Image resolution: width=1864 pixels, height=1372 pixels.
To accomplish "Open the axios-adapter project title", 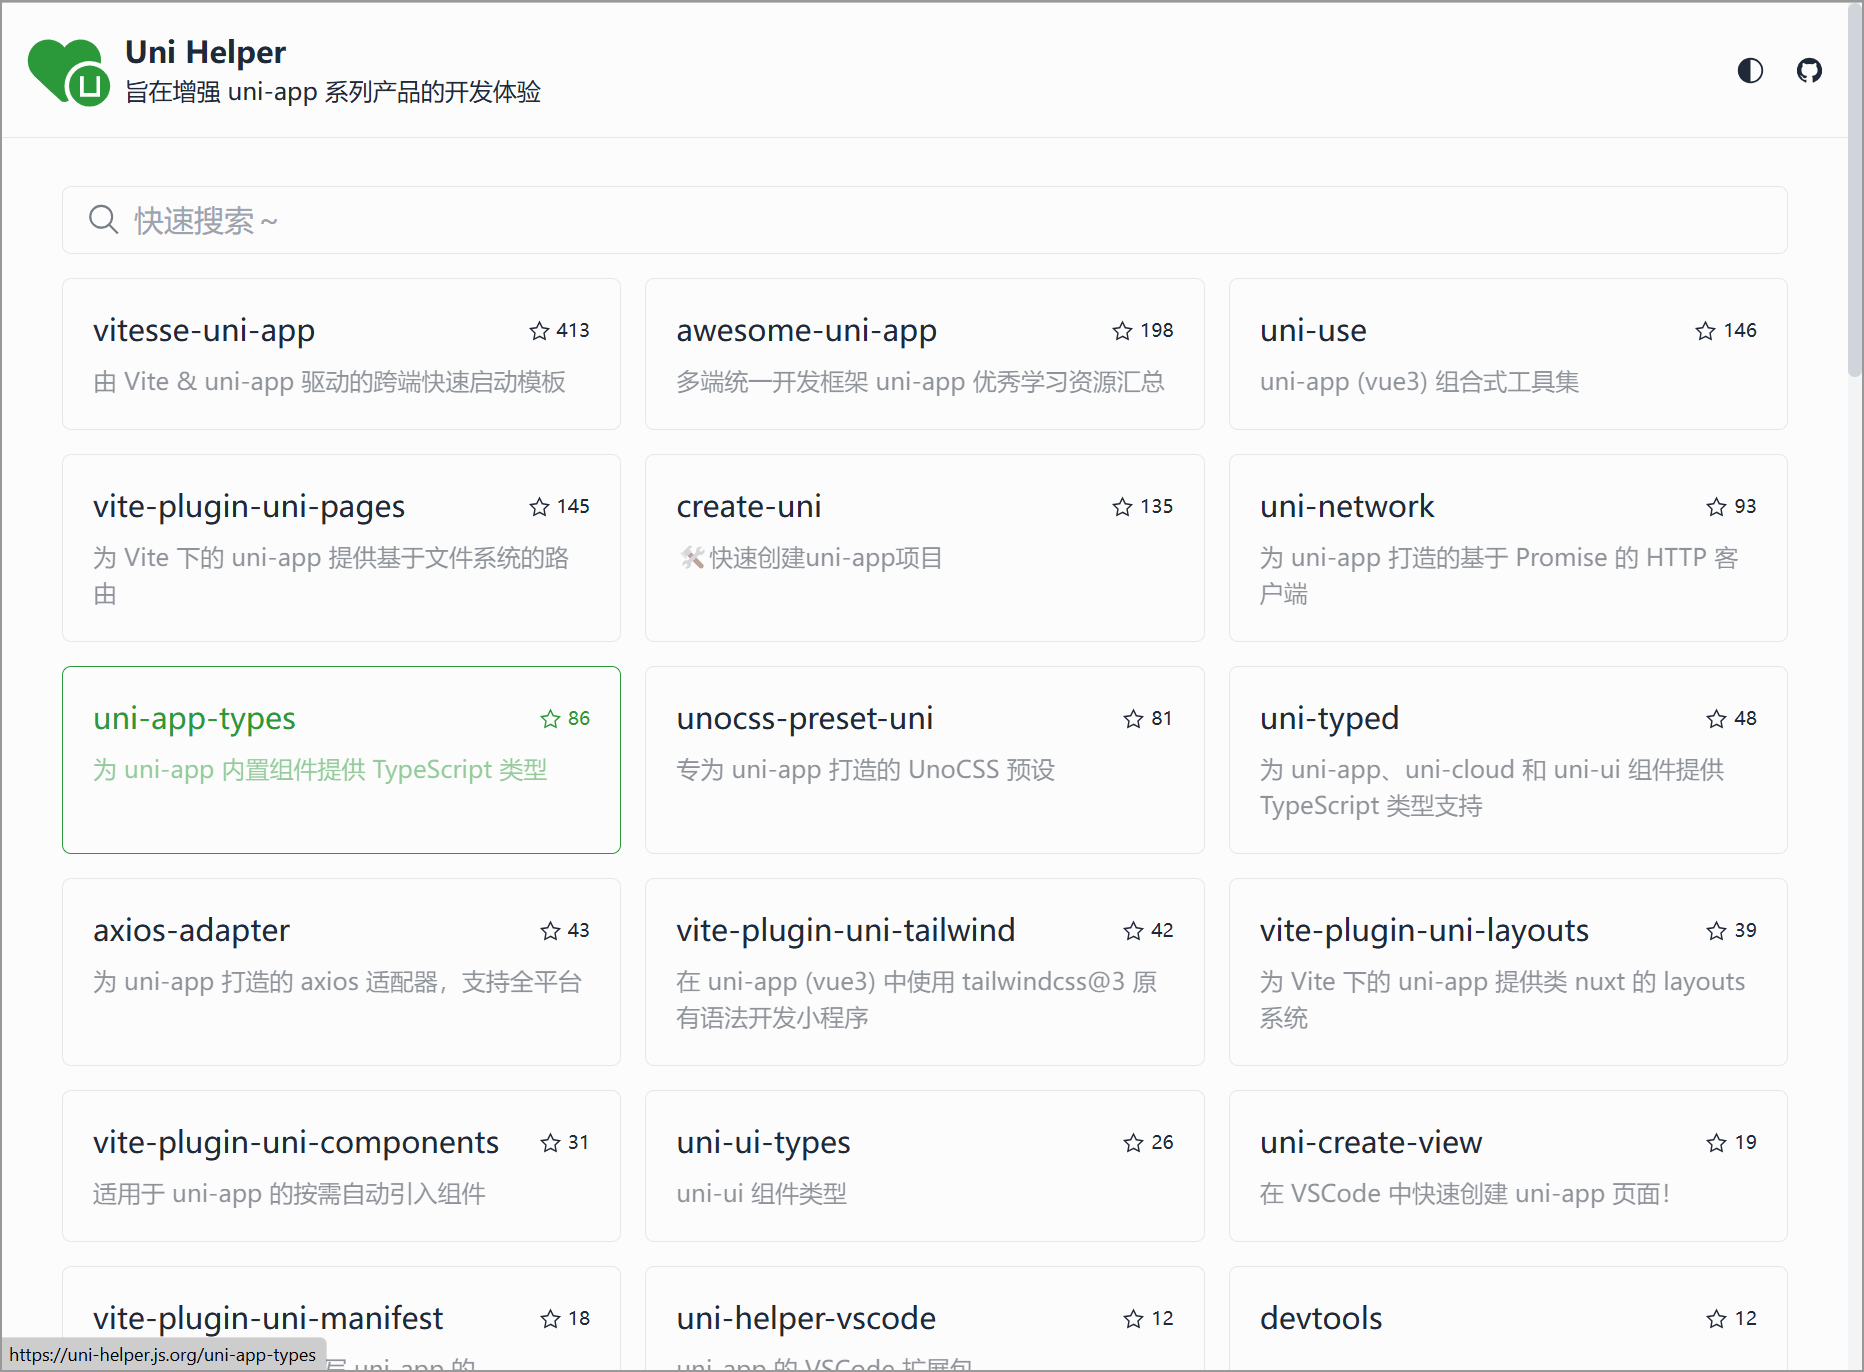I will pos(191,930).
